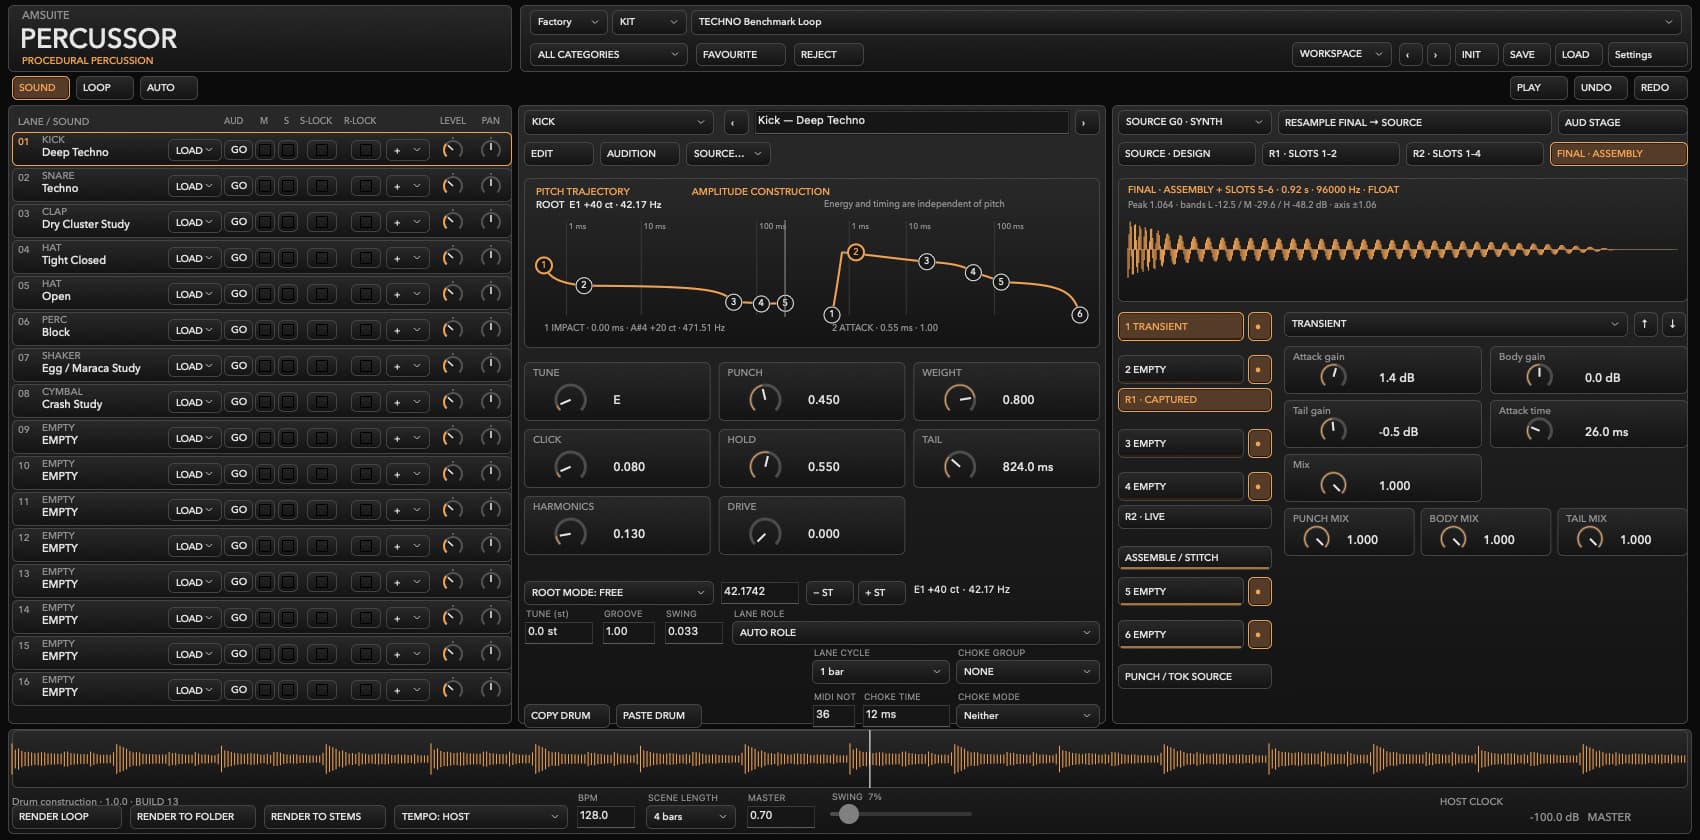
Task: Move Transient layer up with arrow
Action: click(1645, 324)
